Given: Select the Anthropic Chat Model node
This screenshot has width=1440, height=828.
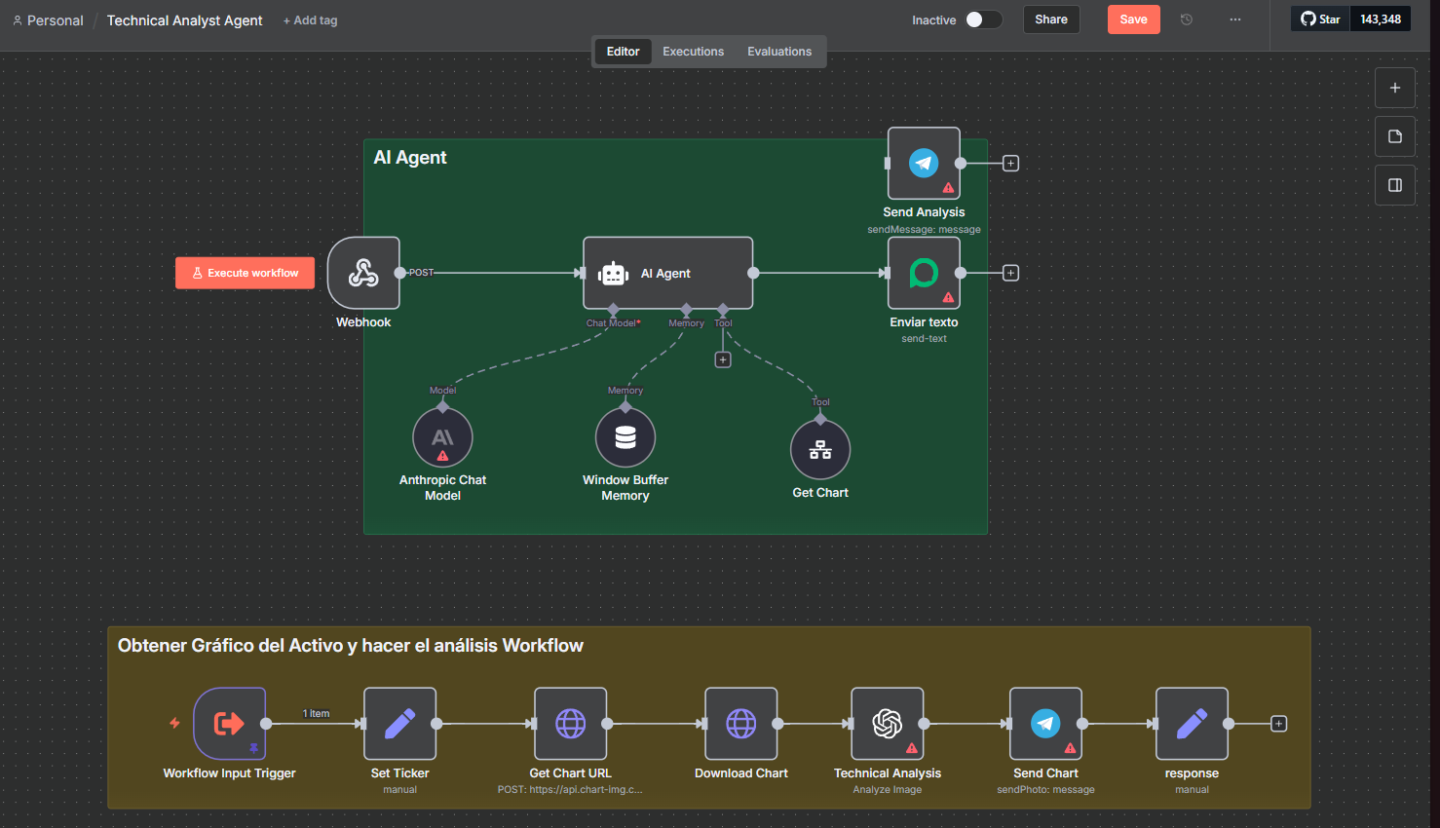Looking at the screenshot, I should [442, 438].
